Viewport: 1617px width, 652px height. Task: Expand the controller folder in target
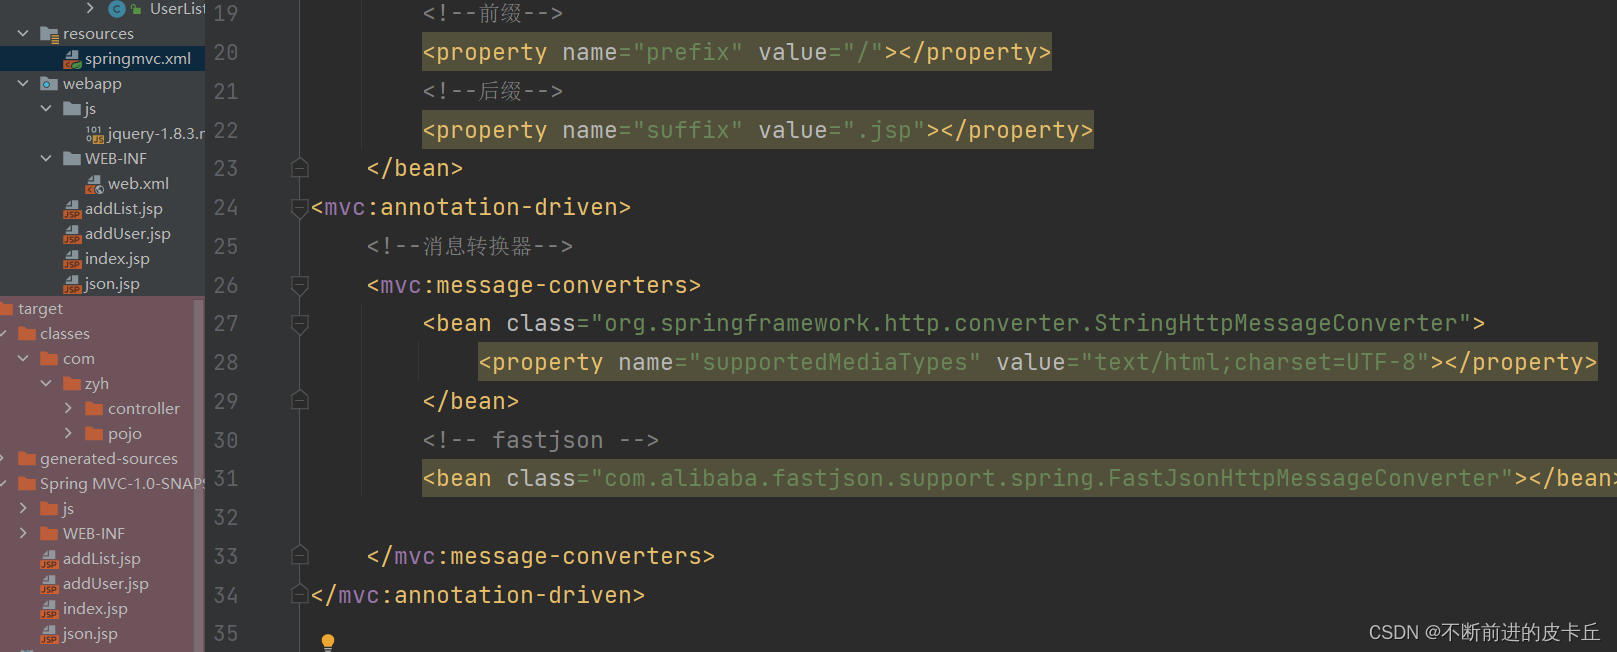click(68, 408)
